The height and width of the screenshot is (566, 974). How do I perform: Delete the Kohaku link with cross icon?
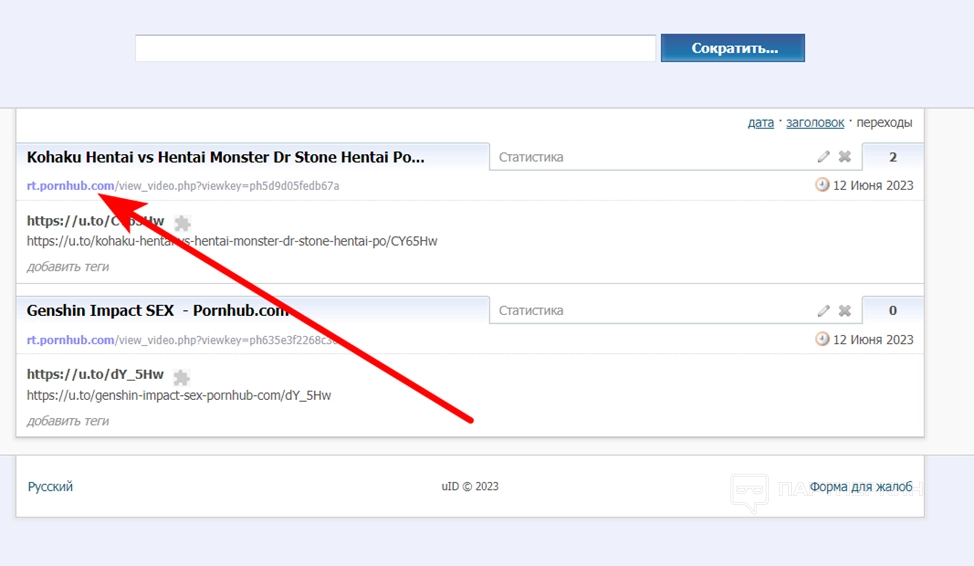(x=845, y=157)
